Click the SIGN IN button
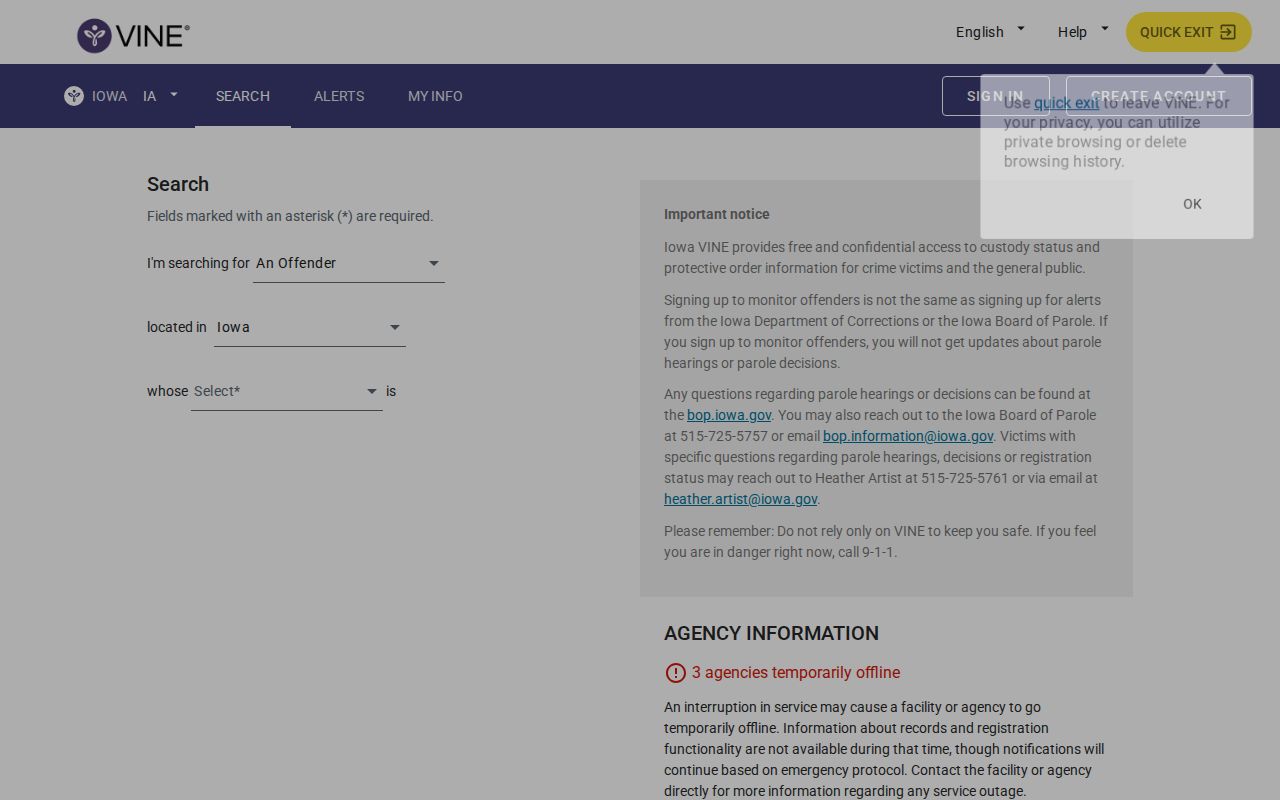 pyautogui.click(x=995, y=96)
